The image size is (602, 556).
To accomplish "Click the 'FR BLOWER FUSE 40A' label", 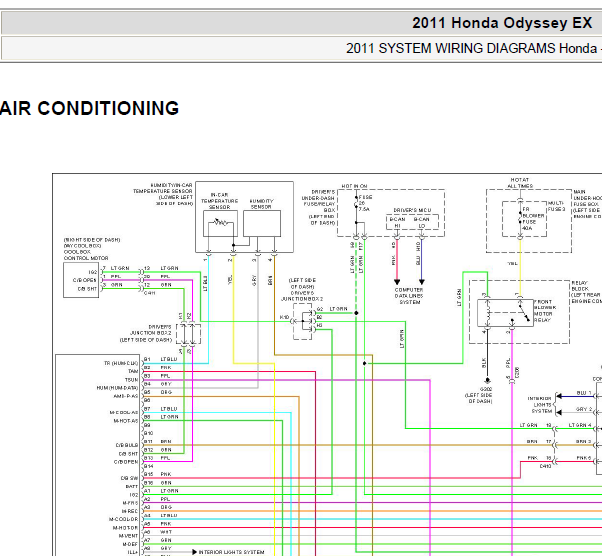I will coord(533,219).
